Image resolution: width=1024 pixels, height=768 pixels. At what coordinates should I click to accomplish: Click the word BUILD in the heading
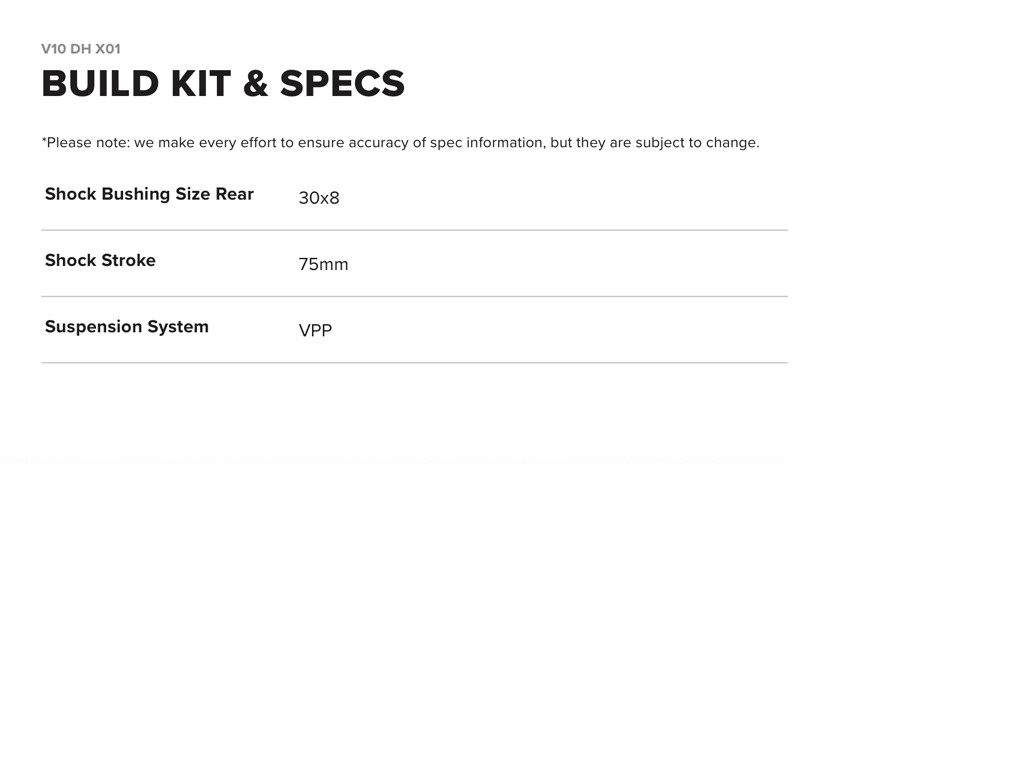[100, 84]
